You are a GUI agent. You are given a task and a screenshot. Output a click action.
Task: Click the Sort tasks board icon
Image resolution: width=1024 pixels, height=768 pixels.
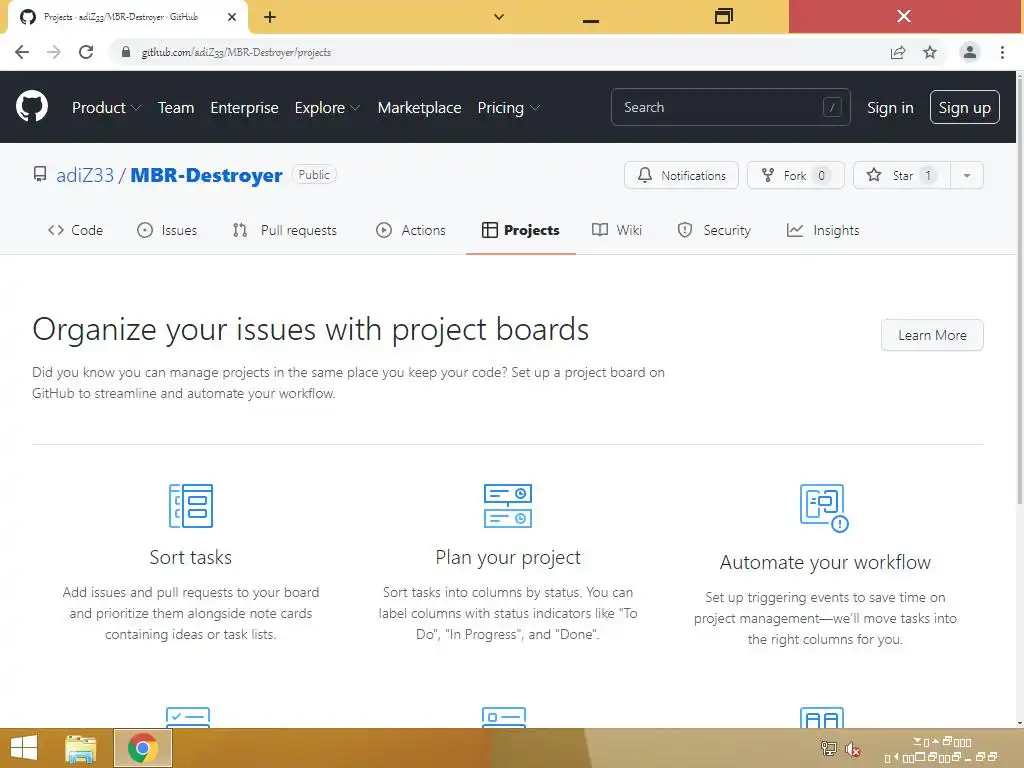(x=191, y=505)
